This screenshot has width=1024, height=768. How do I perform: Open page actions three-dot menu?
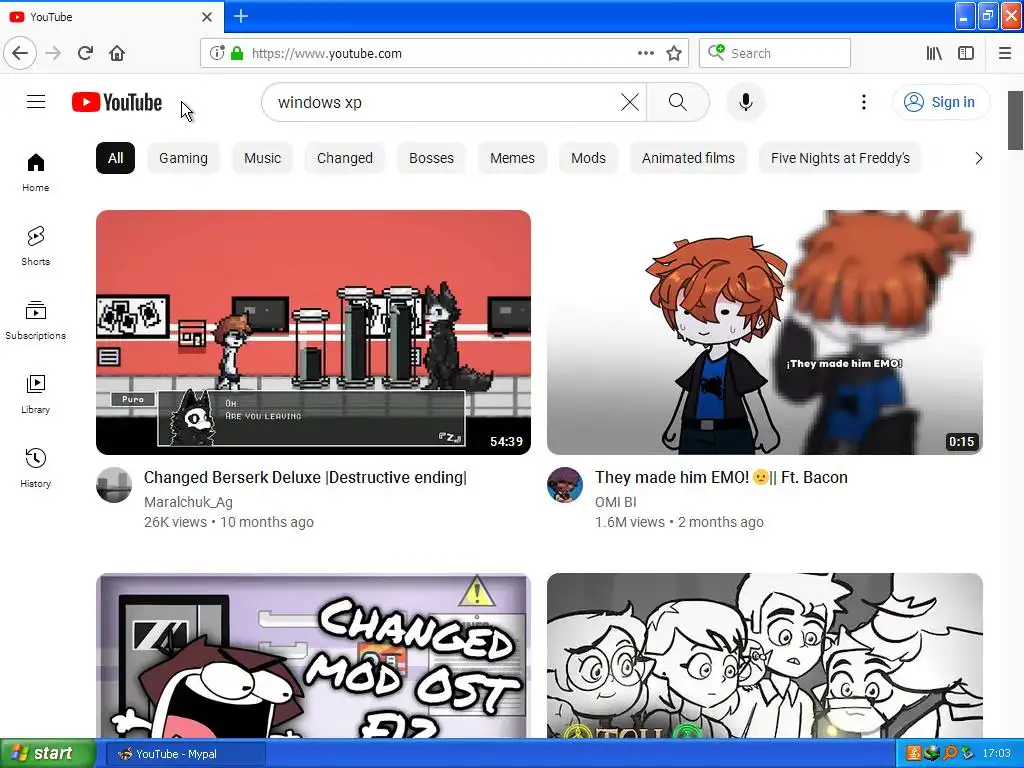[645, 53]
